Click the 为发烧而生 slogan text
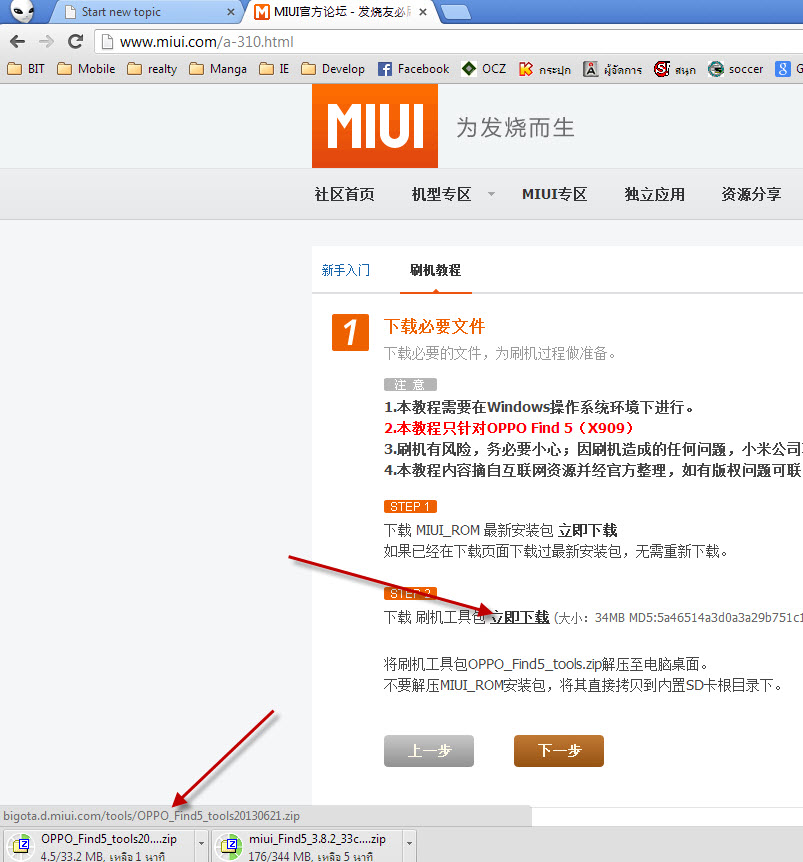Screen dimensions: 803x862 tap(515, 127)
